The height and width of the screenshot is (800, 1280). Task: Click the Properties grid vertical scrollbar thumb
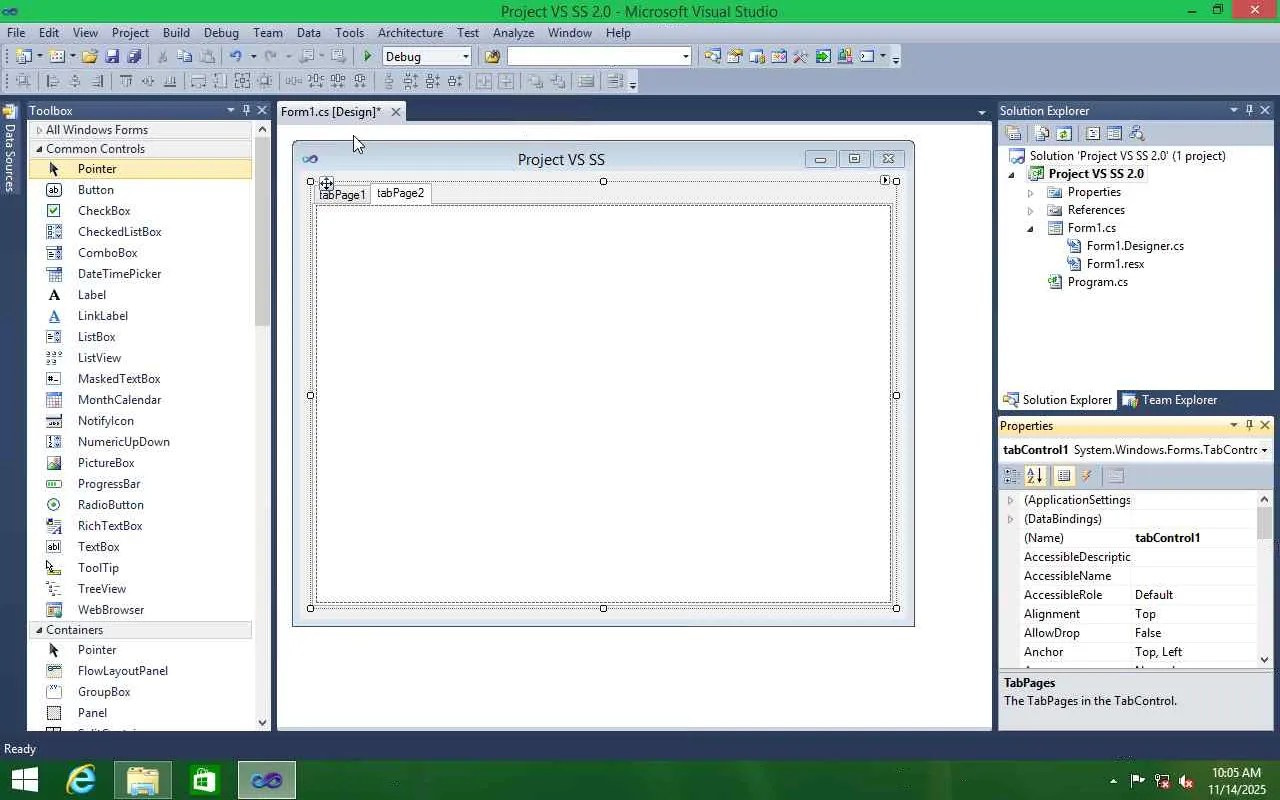(1264, 524)
